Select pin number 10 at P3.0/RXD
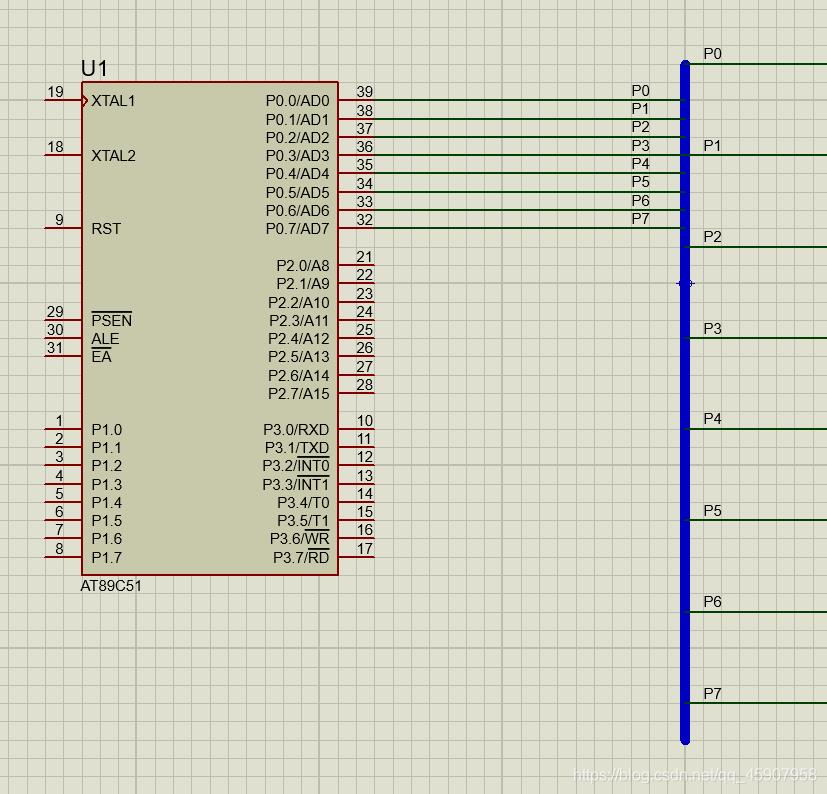827x794 pixels. click(x=364, y=420)
